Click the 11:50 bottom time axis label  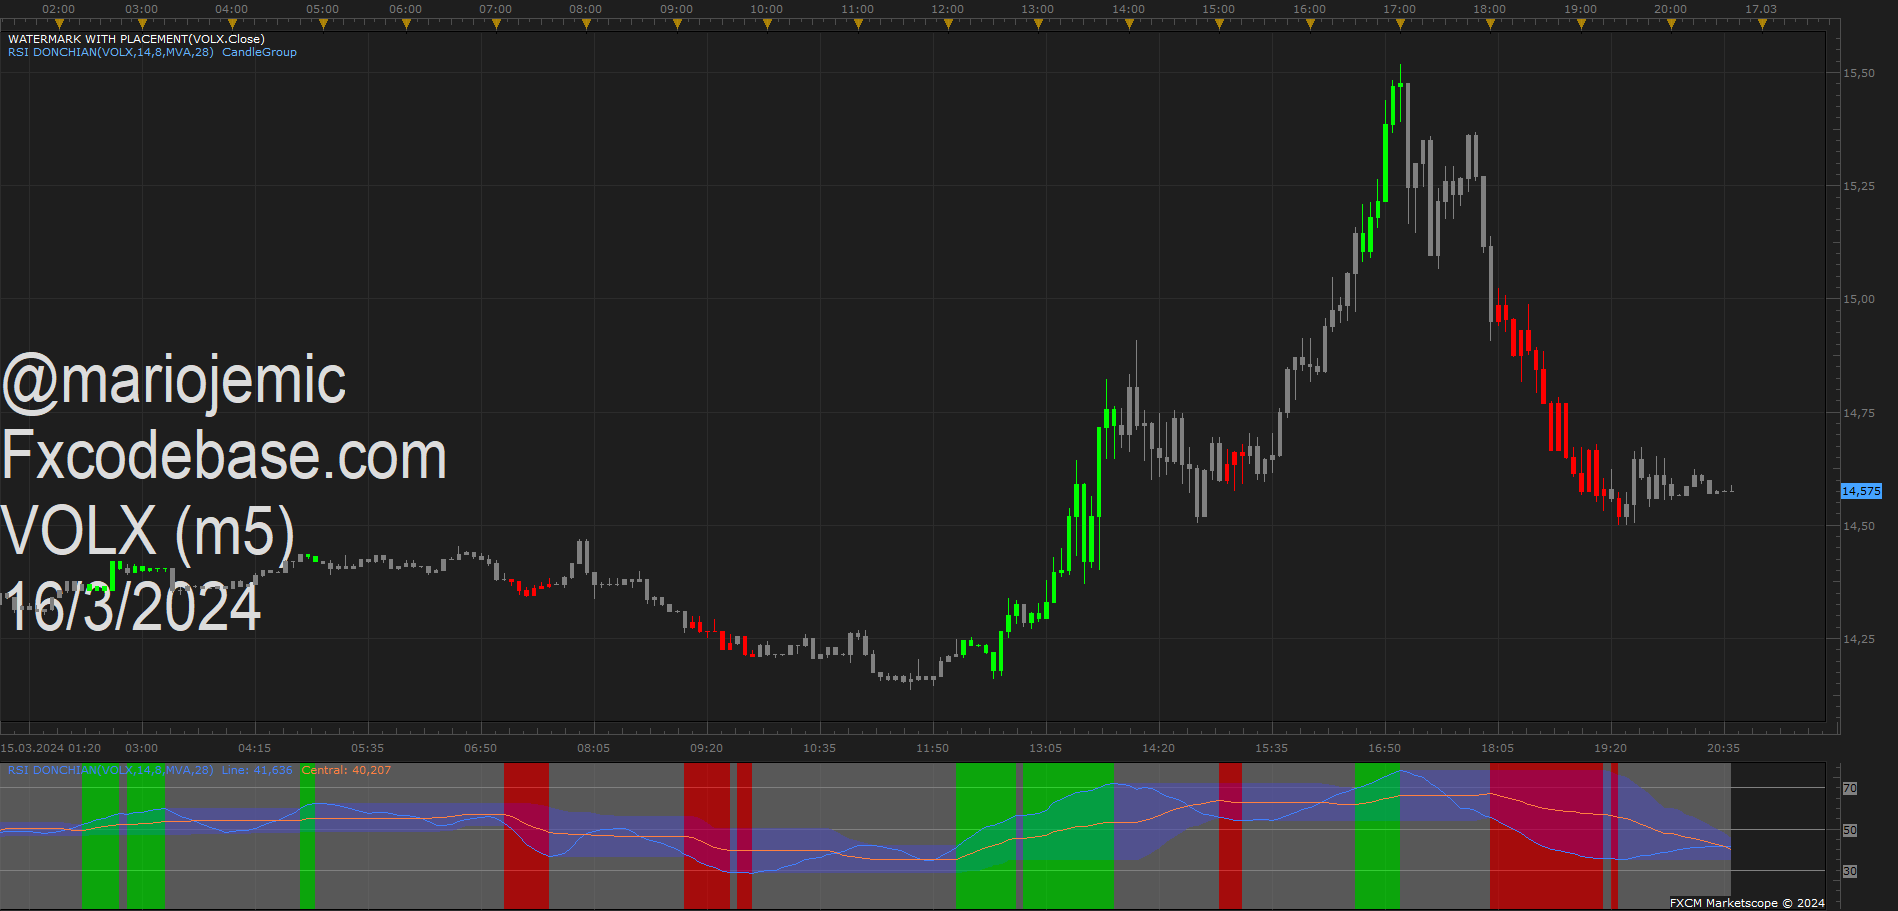(x=933, y=748)
